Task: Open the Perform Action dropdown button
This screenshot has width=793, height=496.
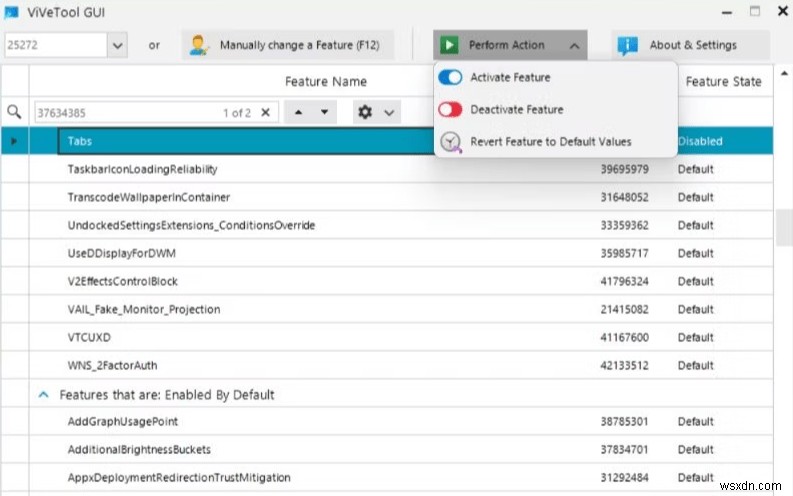Action: point(510,45)
